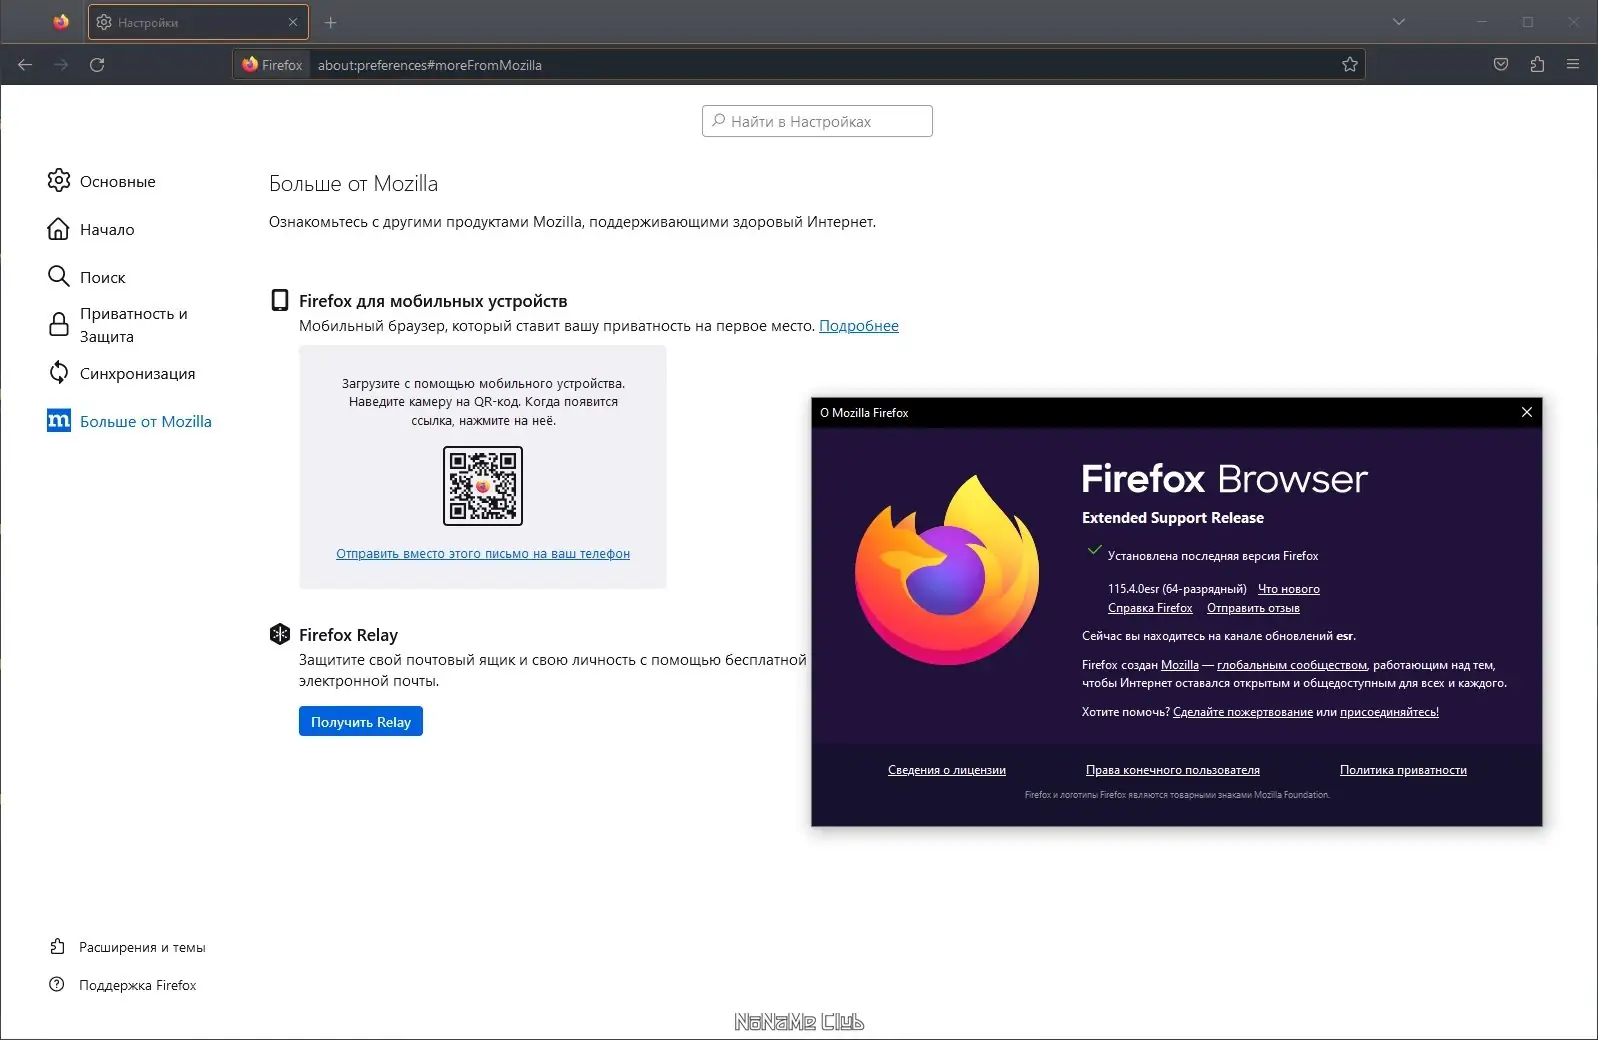Viewport: 1598px width, 1040px height.
Task: Click the gear icon next to Основные
Action: tap(59, 180)
